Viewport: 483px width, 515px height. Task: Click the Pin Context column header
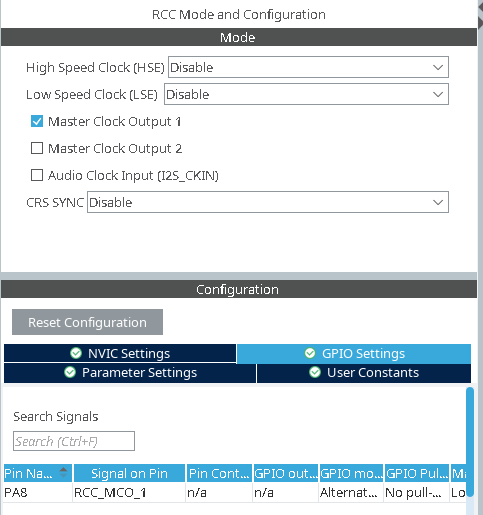[219, 473]
